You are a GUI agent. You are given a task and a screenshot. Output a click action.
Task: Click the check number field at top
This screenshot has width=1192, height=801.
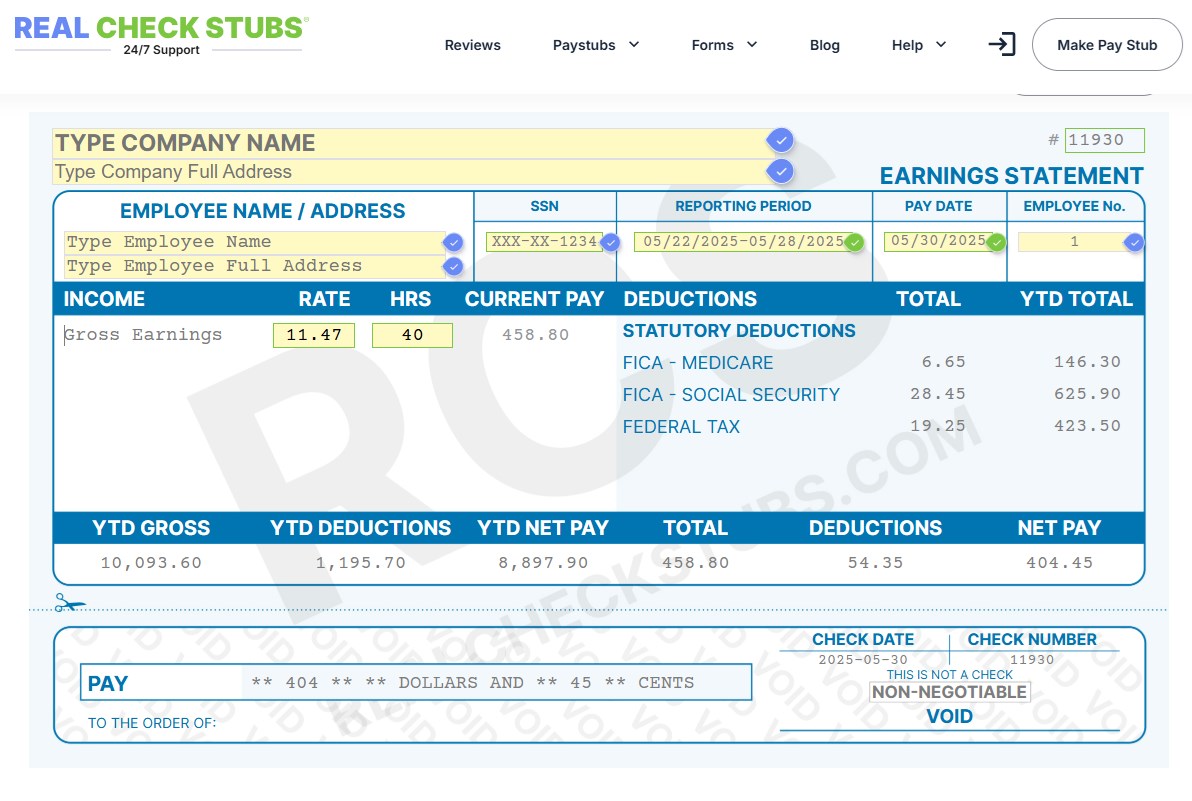(1103, 141)
